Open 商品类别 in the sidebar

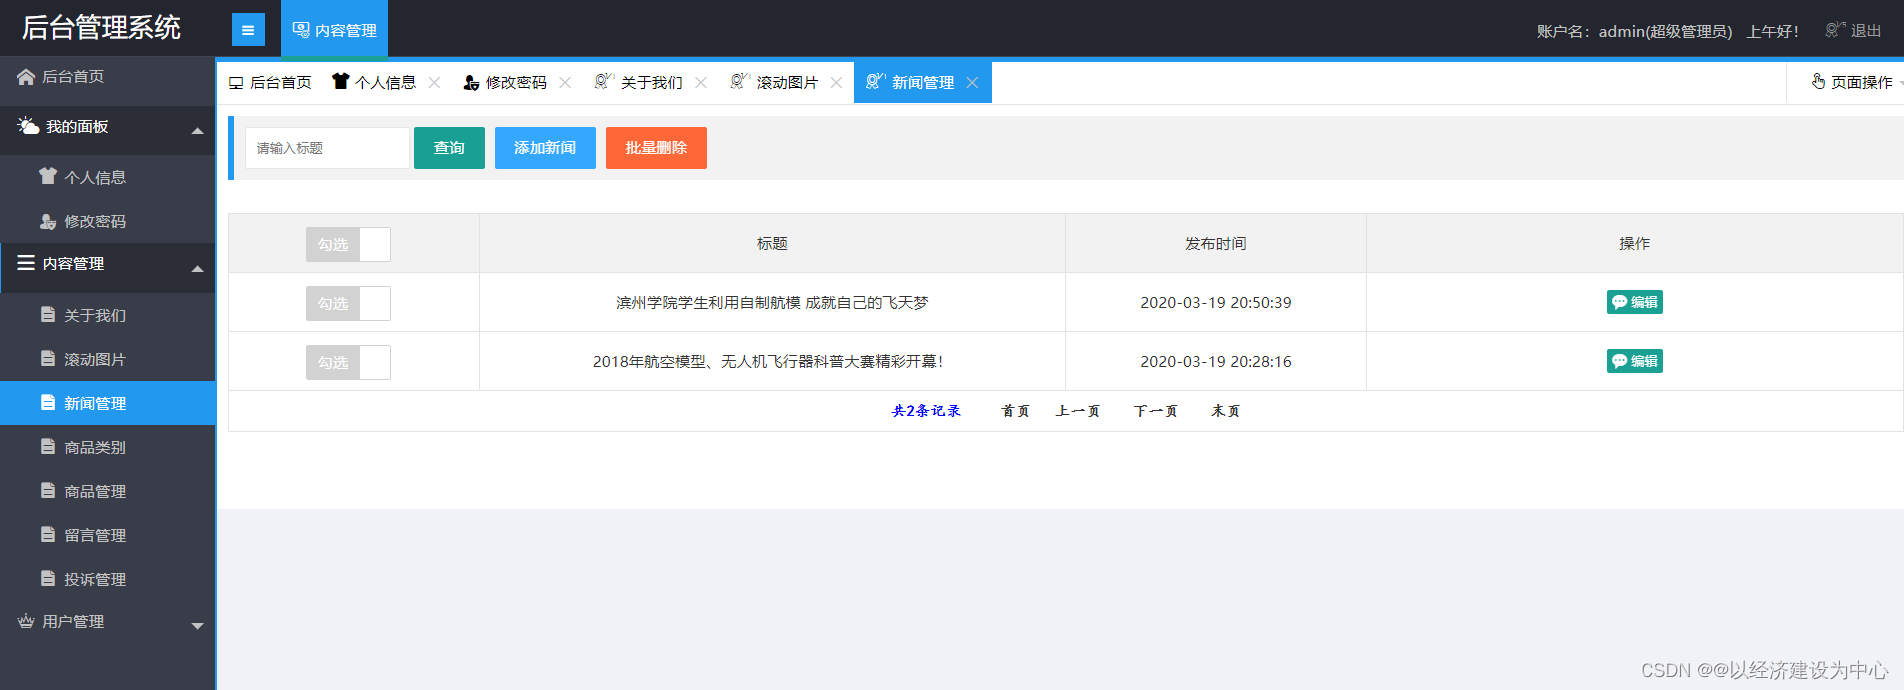pyautogui.click(x=108, y=447)
